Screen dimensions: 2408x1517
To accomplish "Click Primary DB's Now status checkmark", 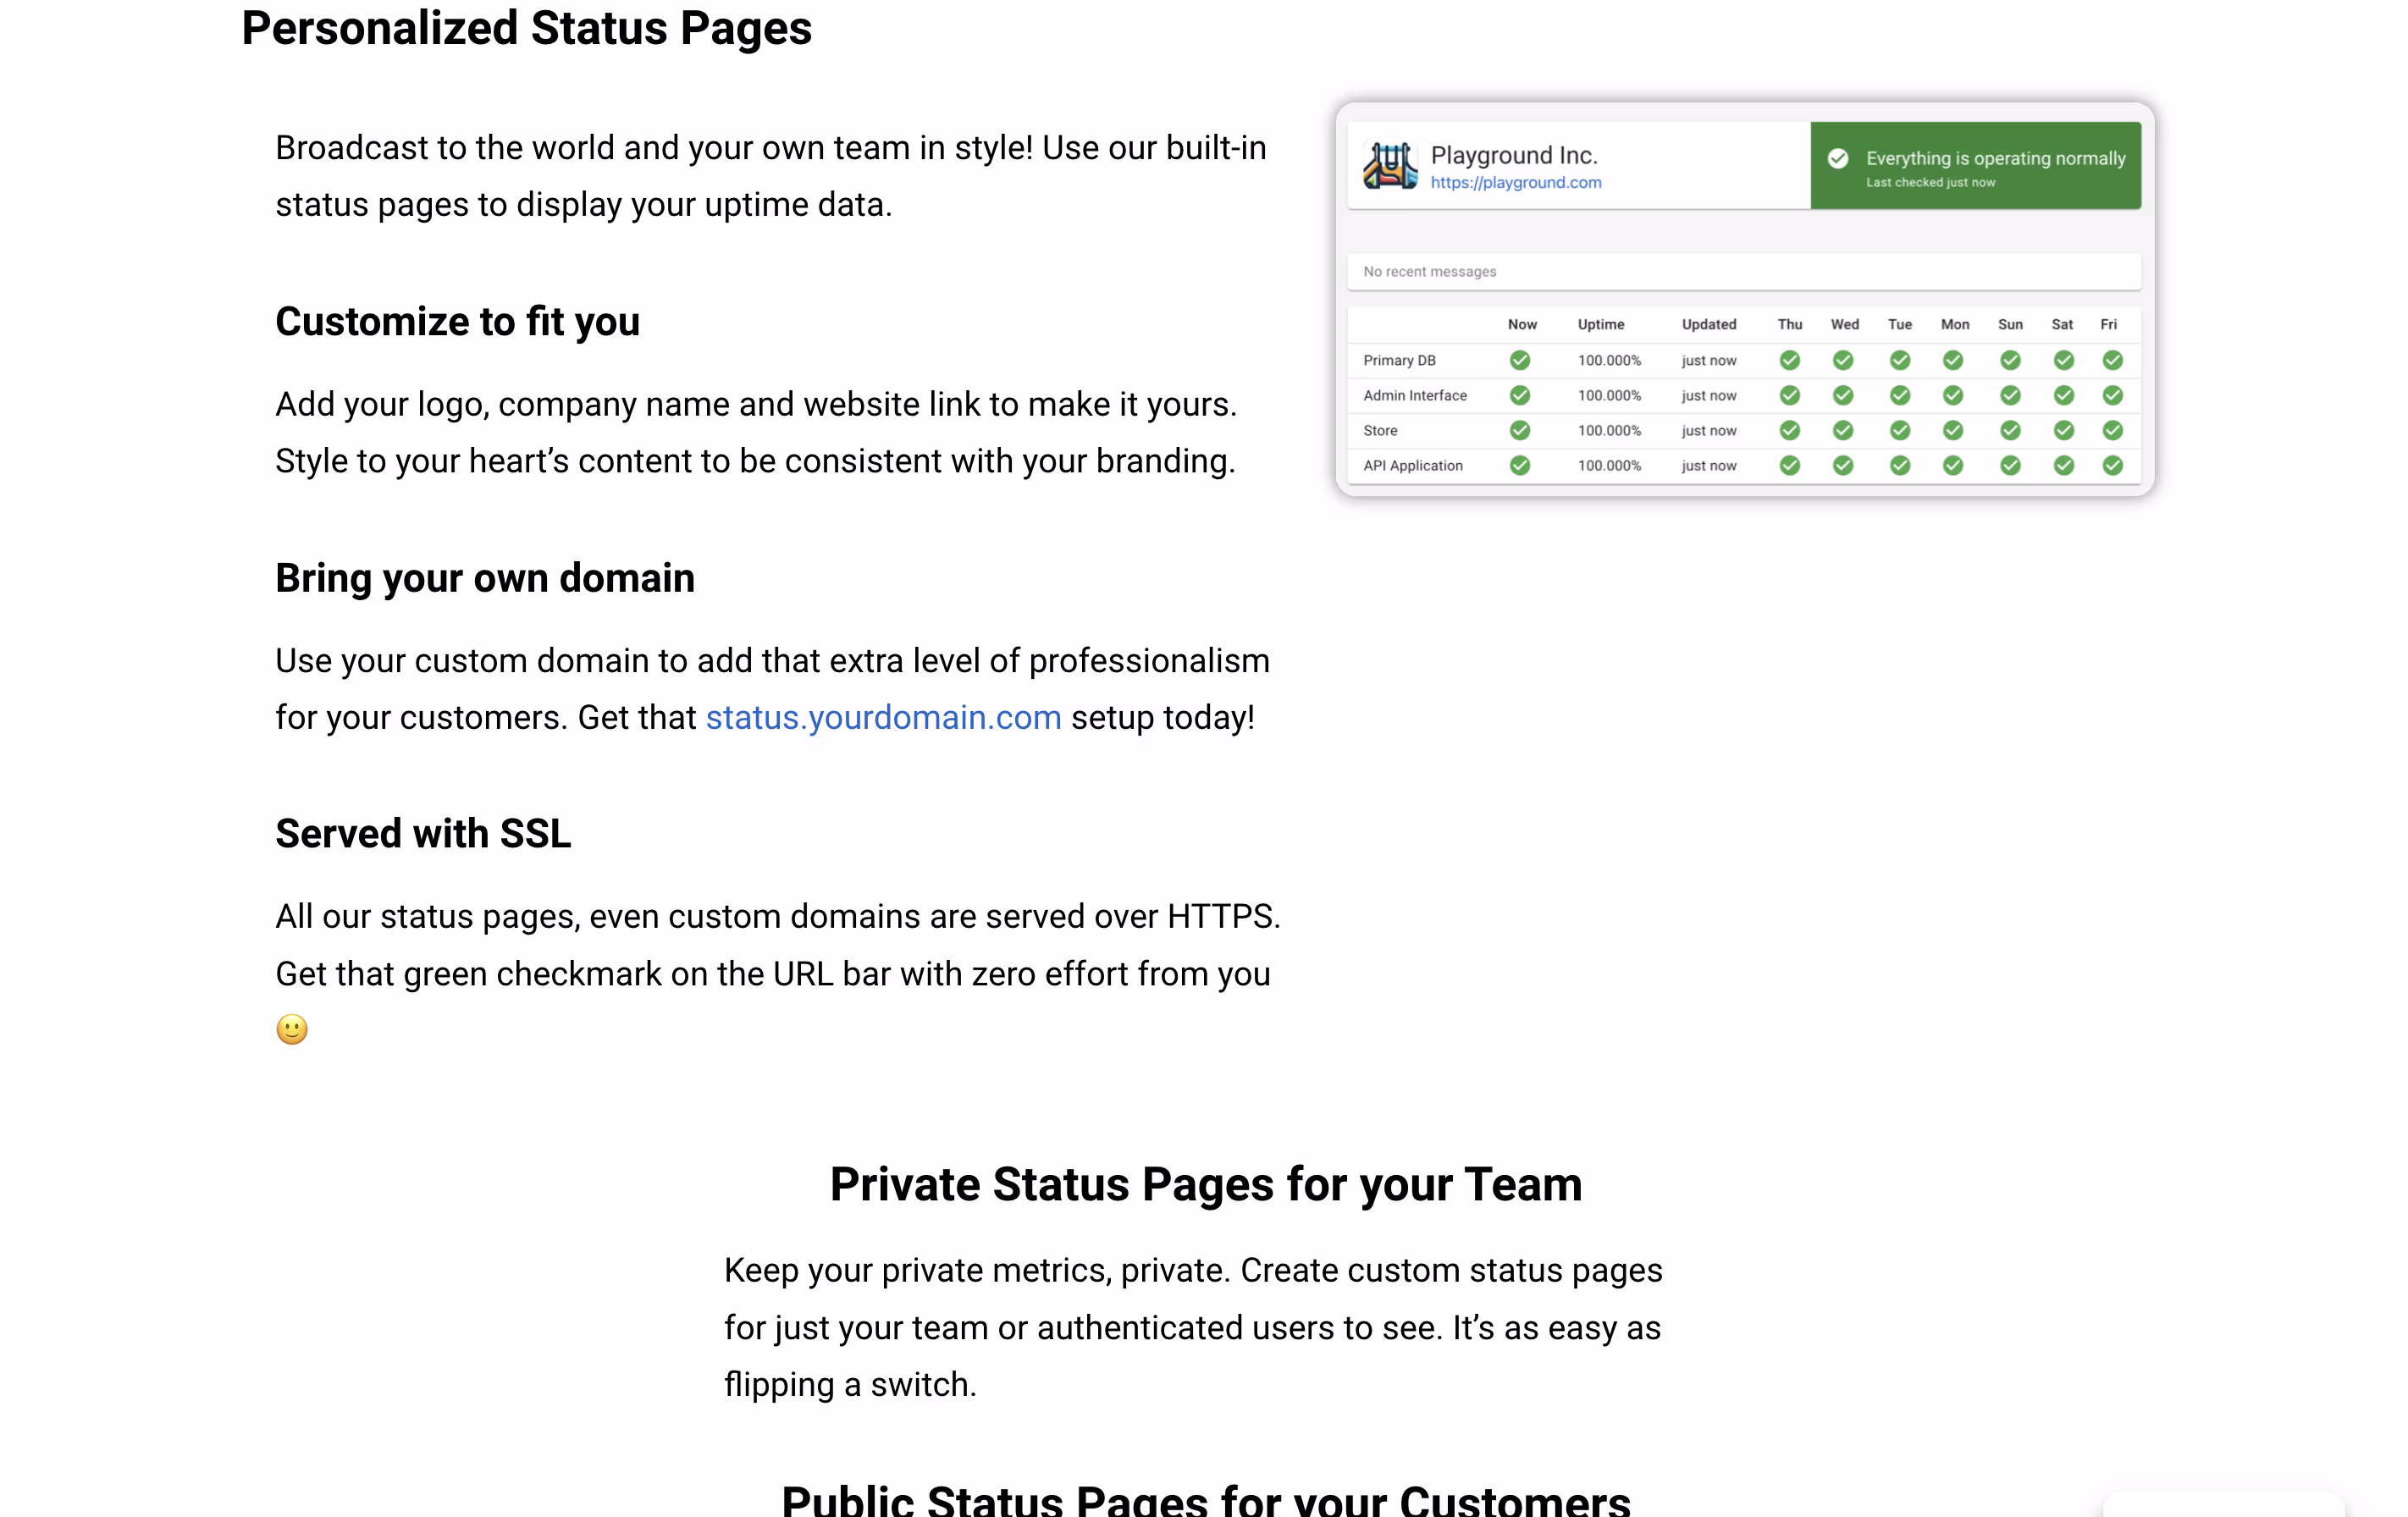I will [x=1519, y=360].
